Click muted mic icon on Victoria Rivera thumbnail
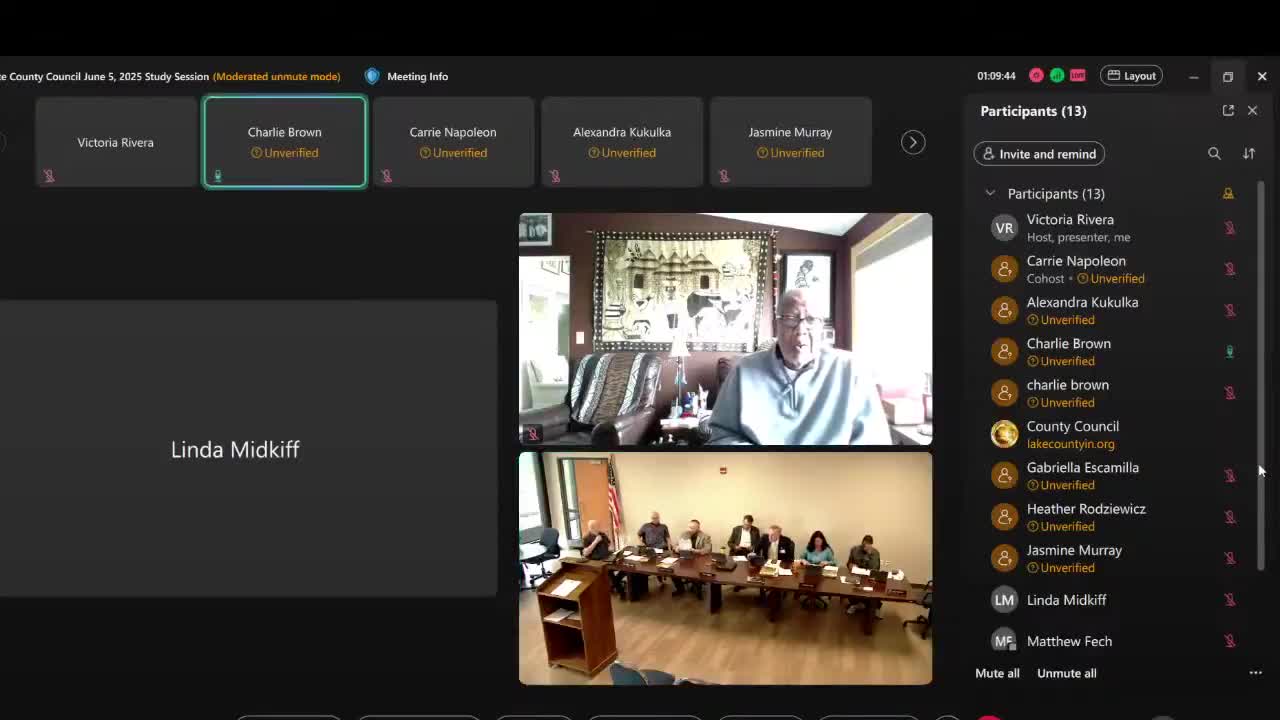The image size is (1280, 720). click(48, 176)
